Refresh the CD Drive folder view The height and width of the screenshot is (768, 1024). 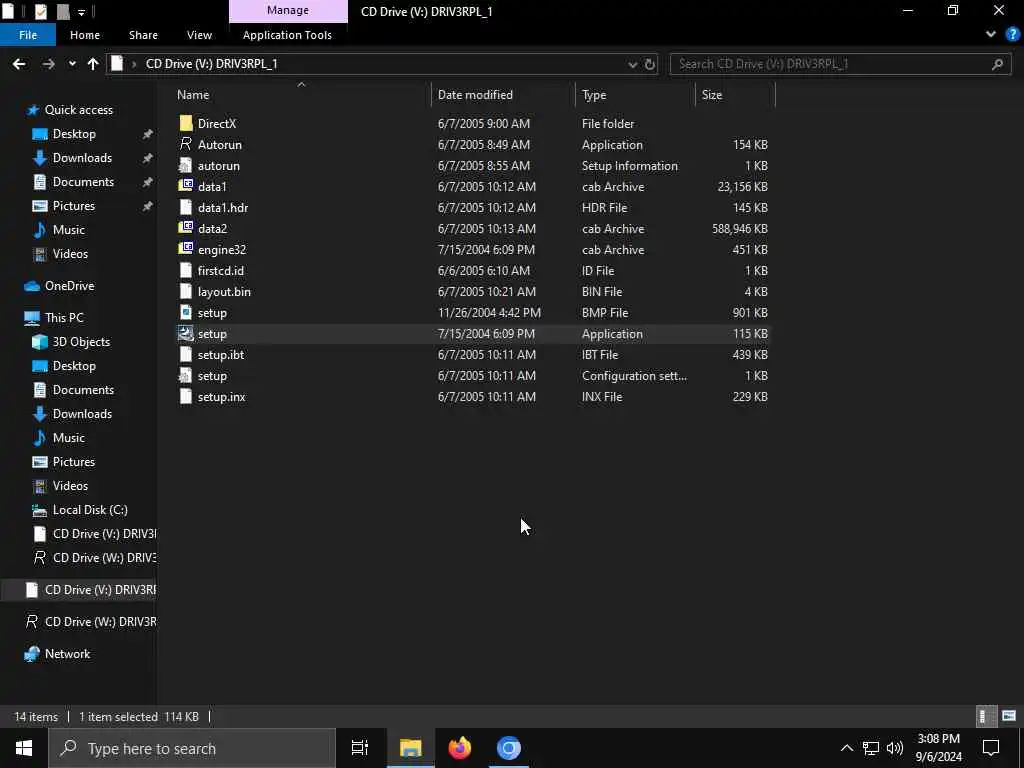[650, 64]
